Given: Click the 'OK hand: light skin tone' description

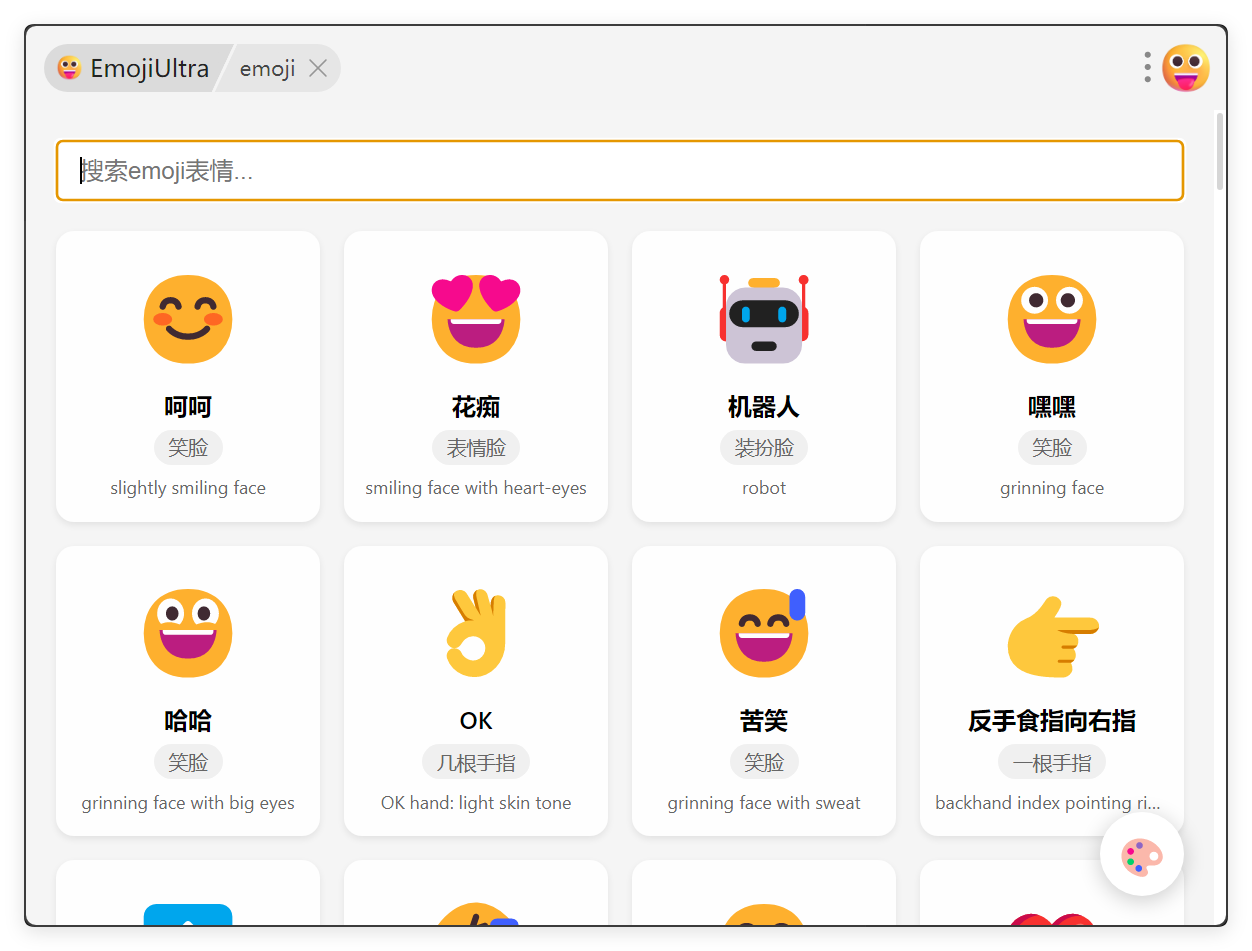Looking at the screenshot, I should (476, 803).
